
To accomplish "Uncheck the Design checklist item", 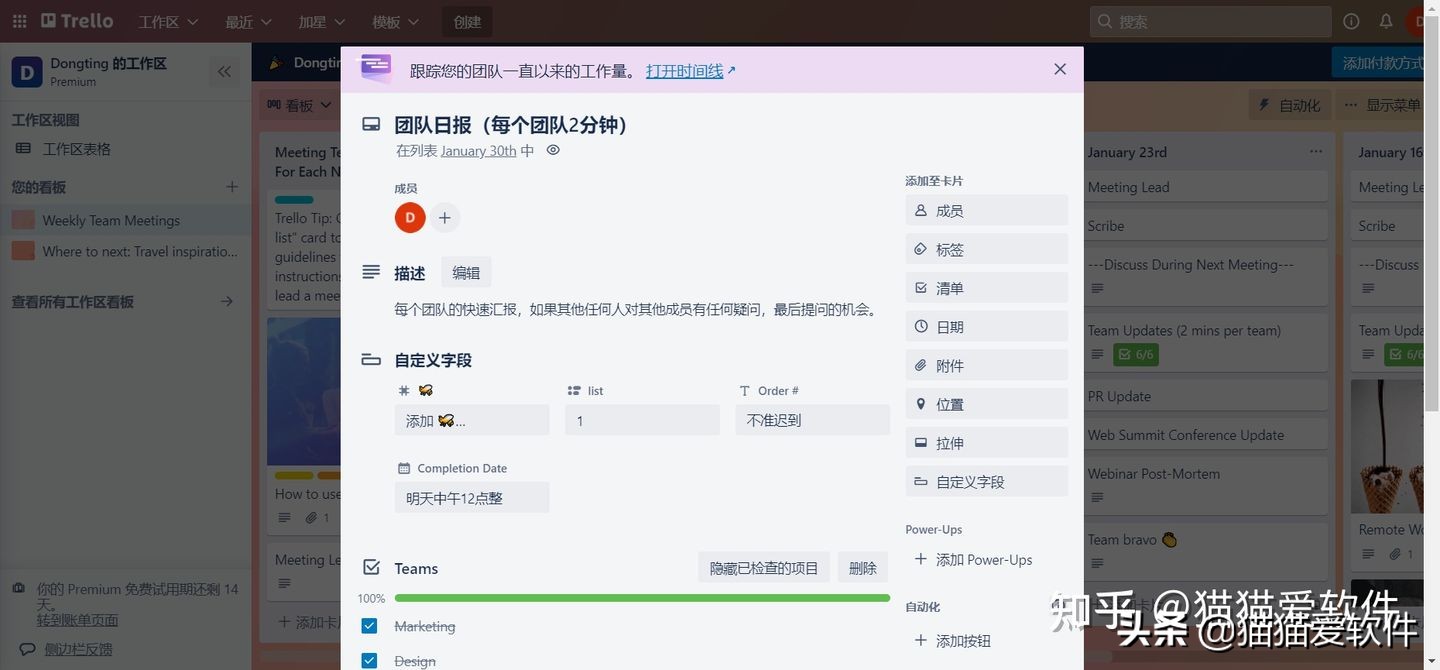I will [x=370, y=660].
